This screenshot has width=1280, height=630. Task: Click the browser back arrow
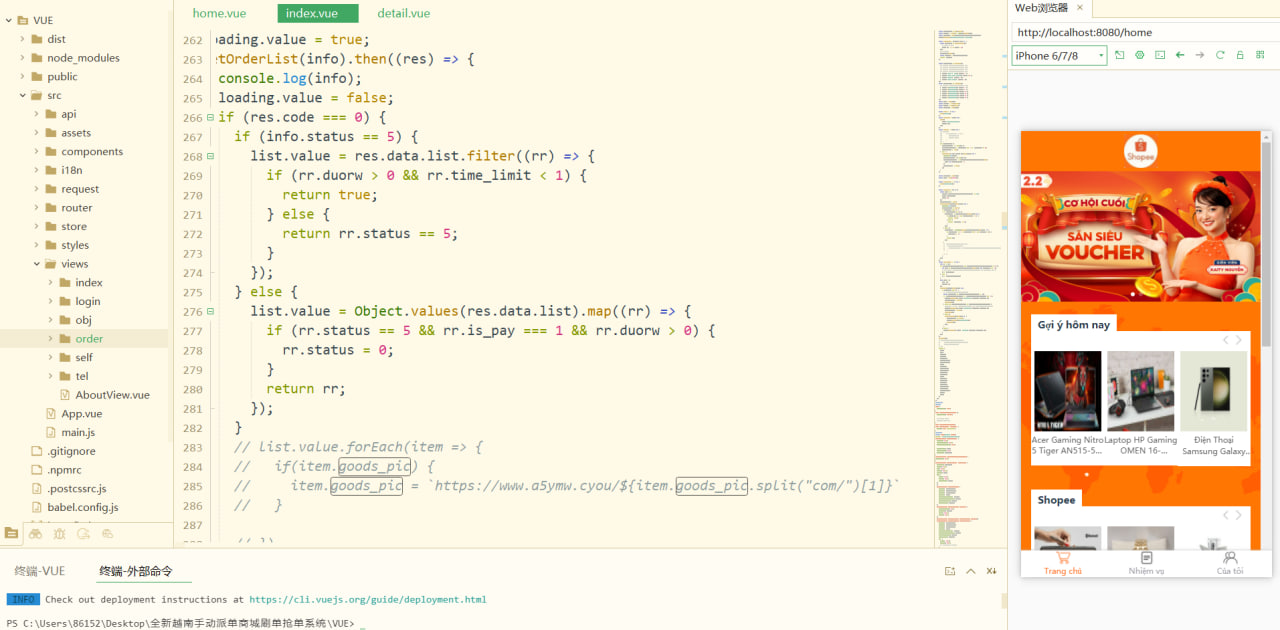[x=1180, y=56]
